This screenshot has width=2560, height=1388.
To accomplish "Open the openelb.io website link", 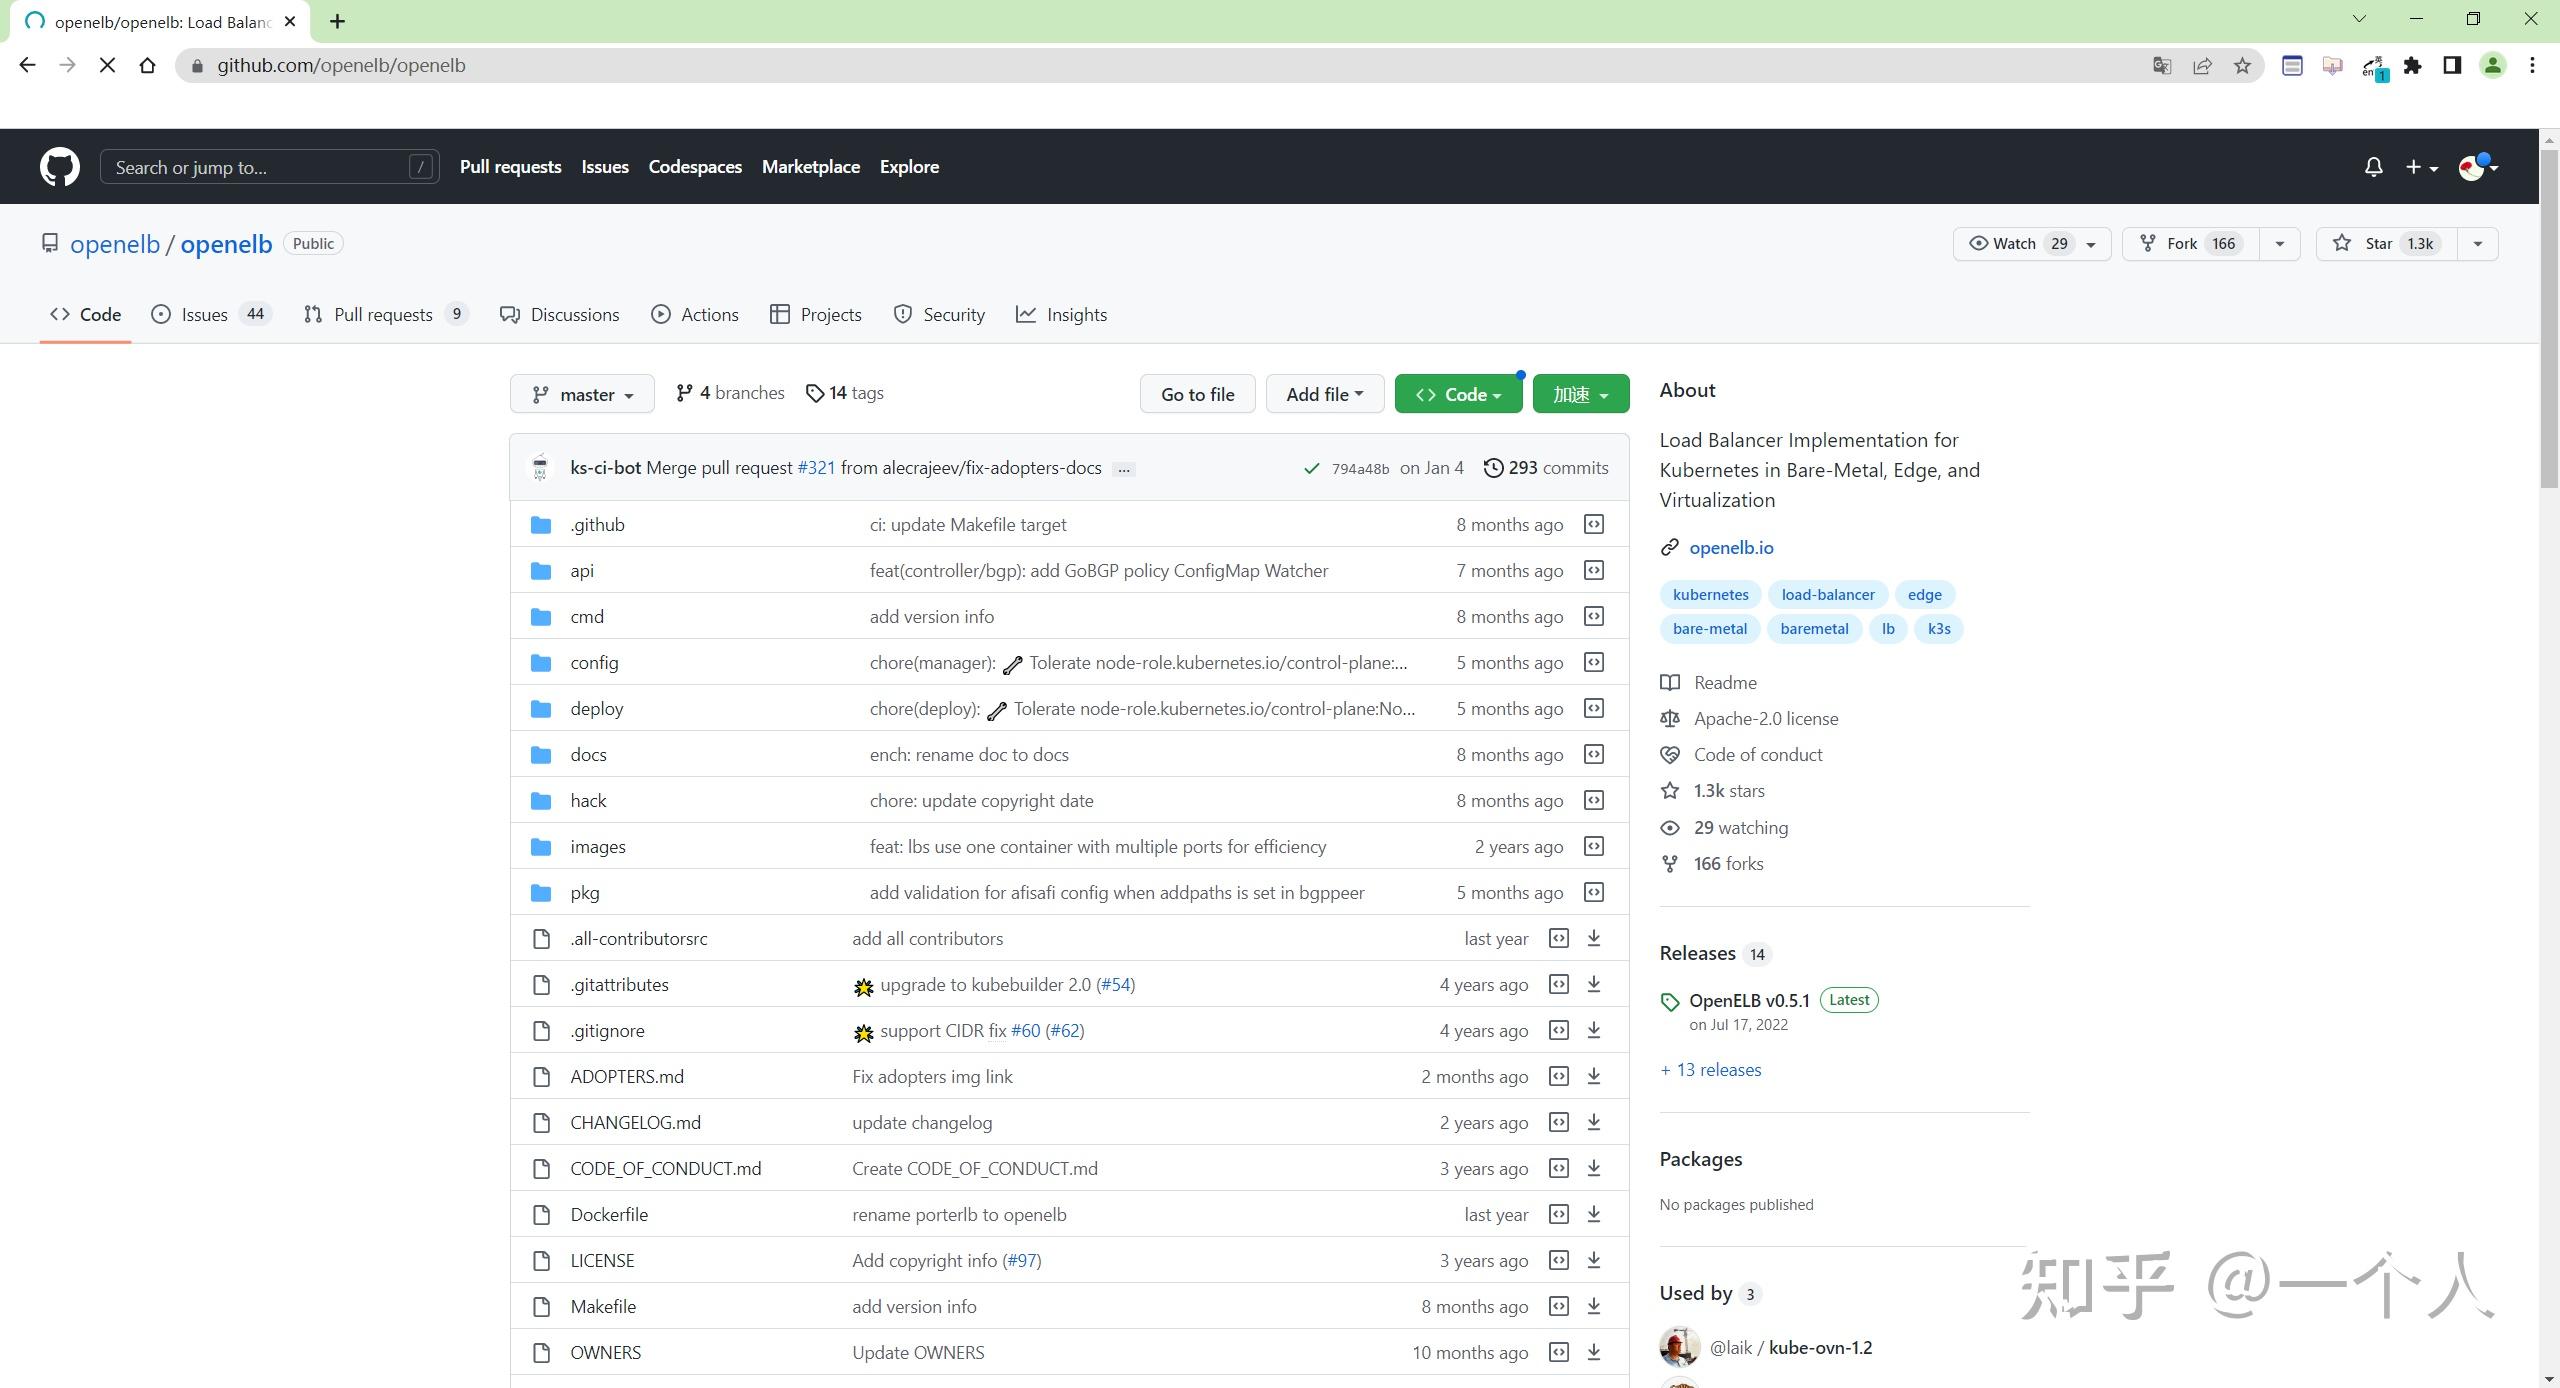I will point(1731,547).
